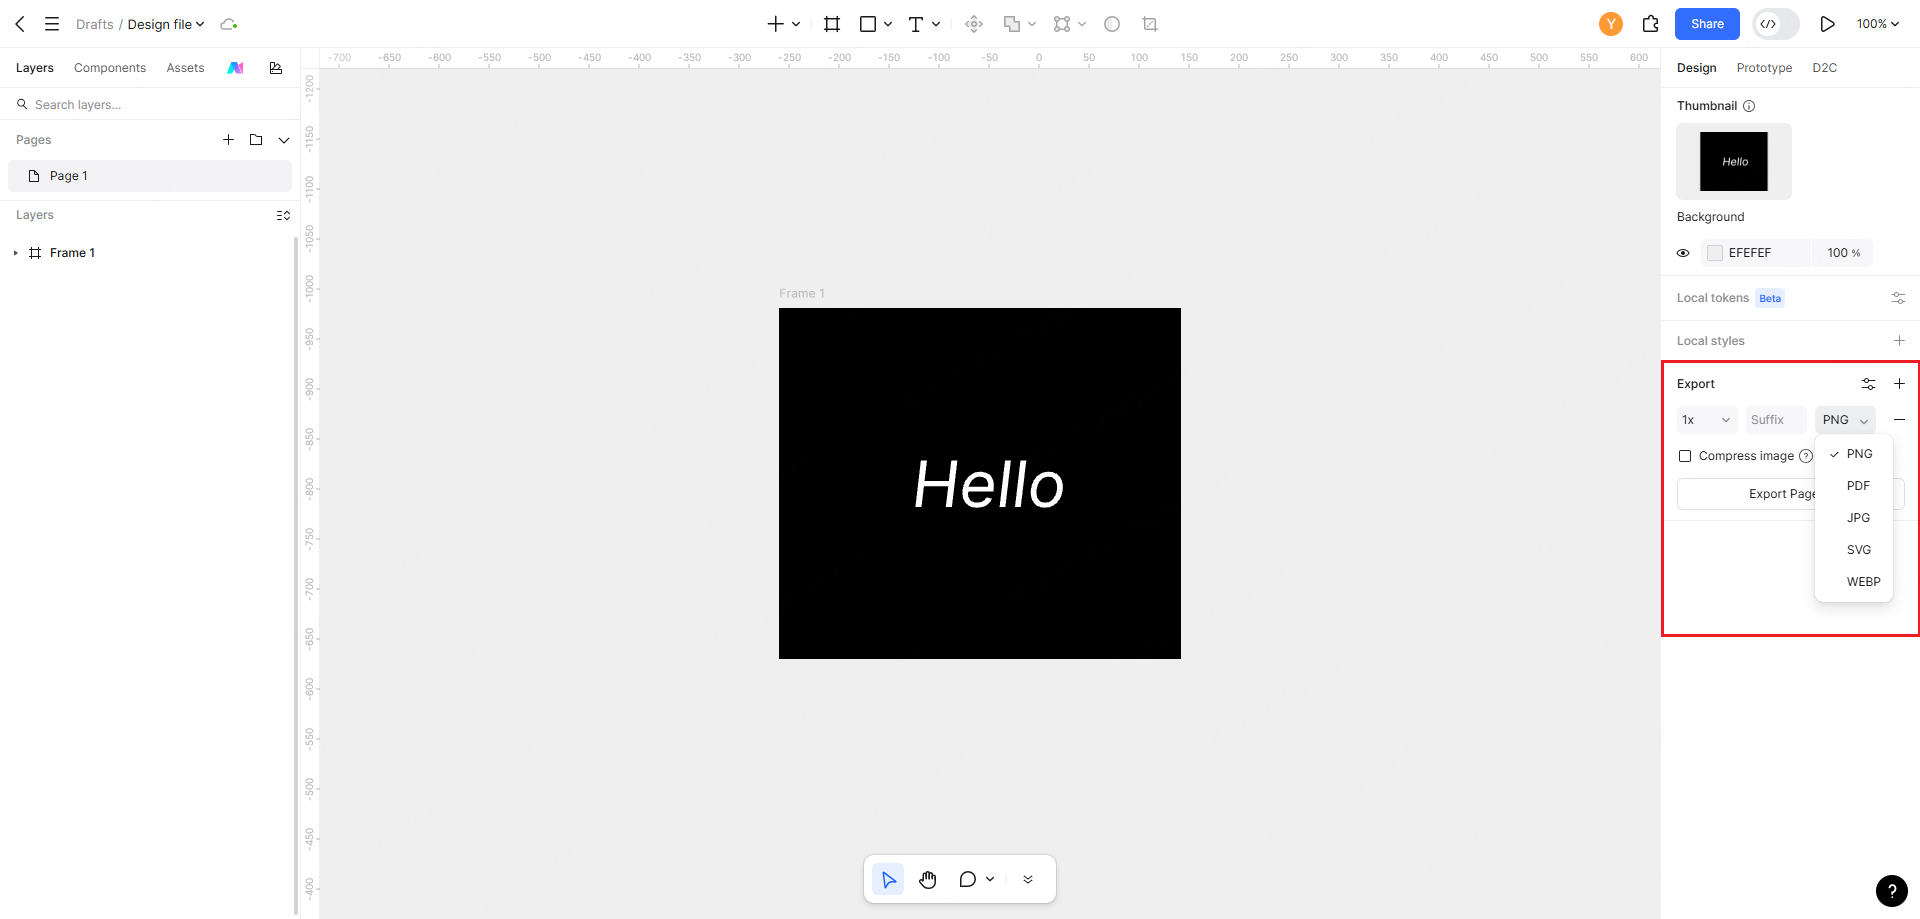This screenshot has width=1920, height=919.
Task: Select the Move cursor tool
Action: click(x=888, y=879)
